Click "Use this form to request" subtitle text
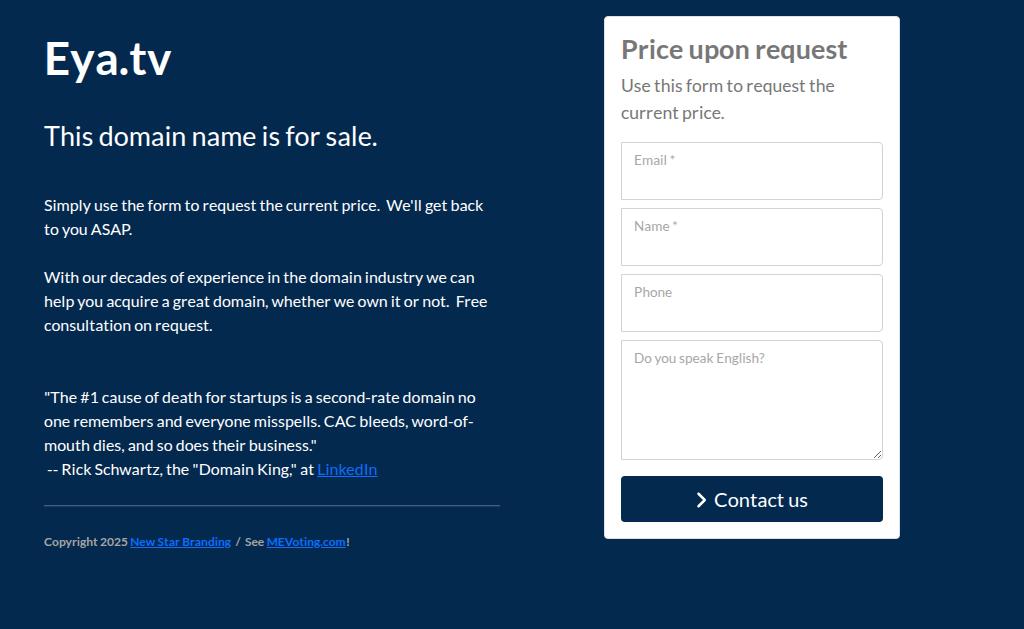Image resolution: width=1024 pixels, height=629 pixels. pos(728,99)
